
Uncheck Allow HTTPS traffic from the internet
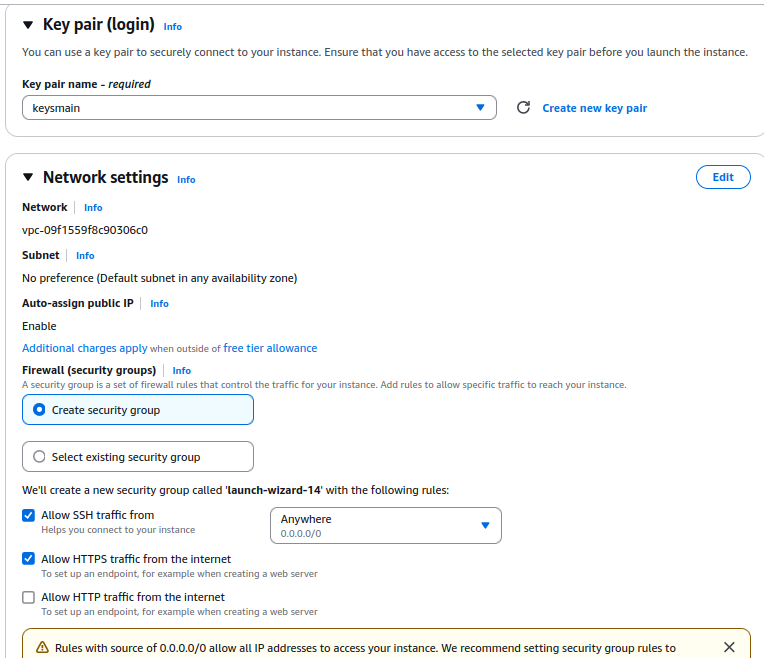(29, 560)
